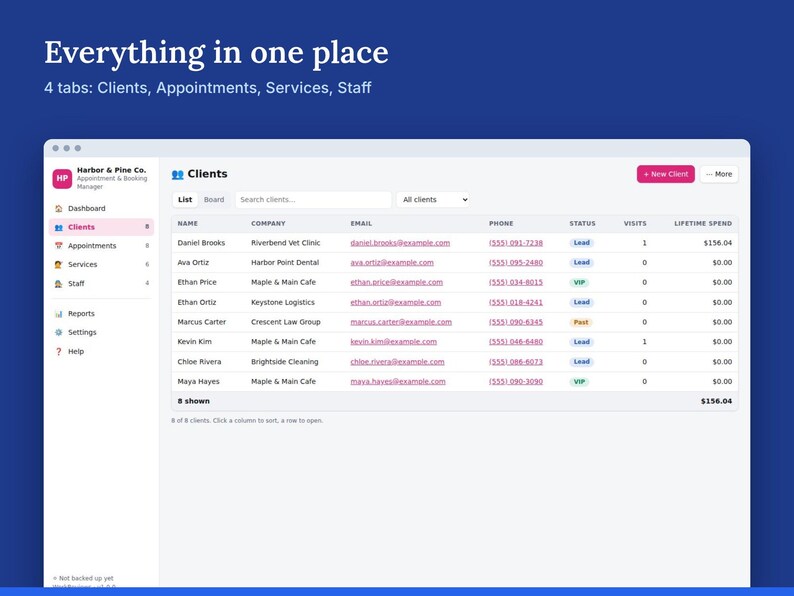This screenshot has width=794, height=596.
Task: Click Riverbend Vet Clinic company cell
Action: (x=286, y=243)
